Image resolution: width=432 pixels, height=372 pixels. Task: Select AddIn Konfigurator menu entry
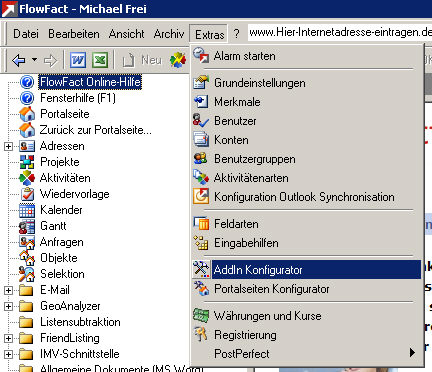tap(306, 269)
